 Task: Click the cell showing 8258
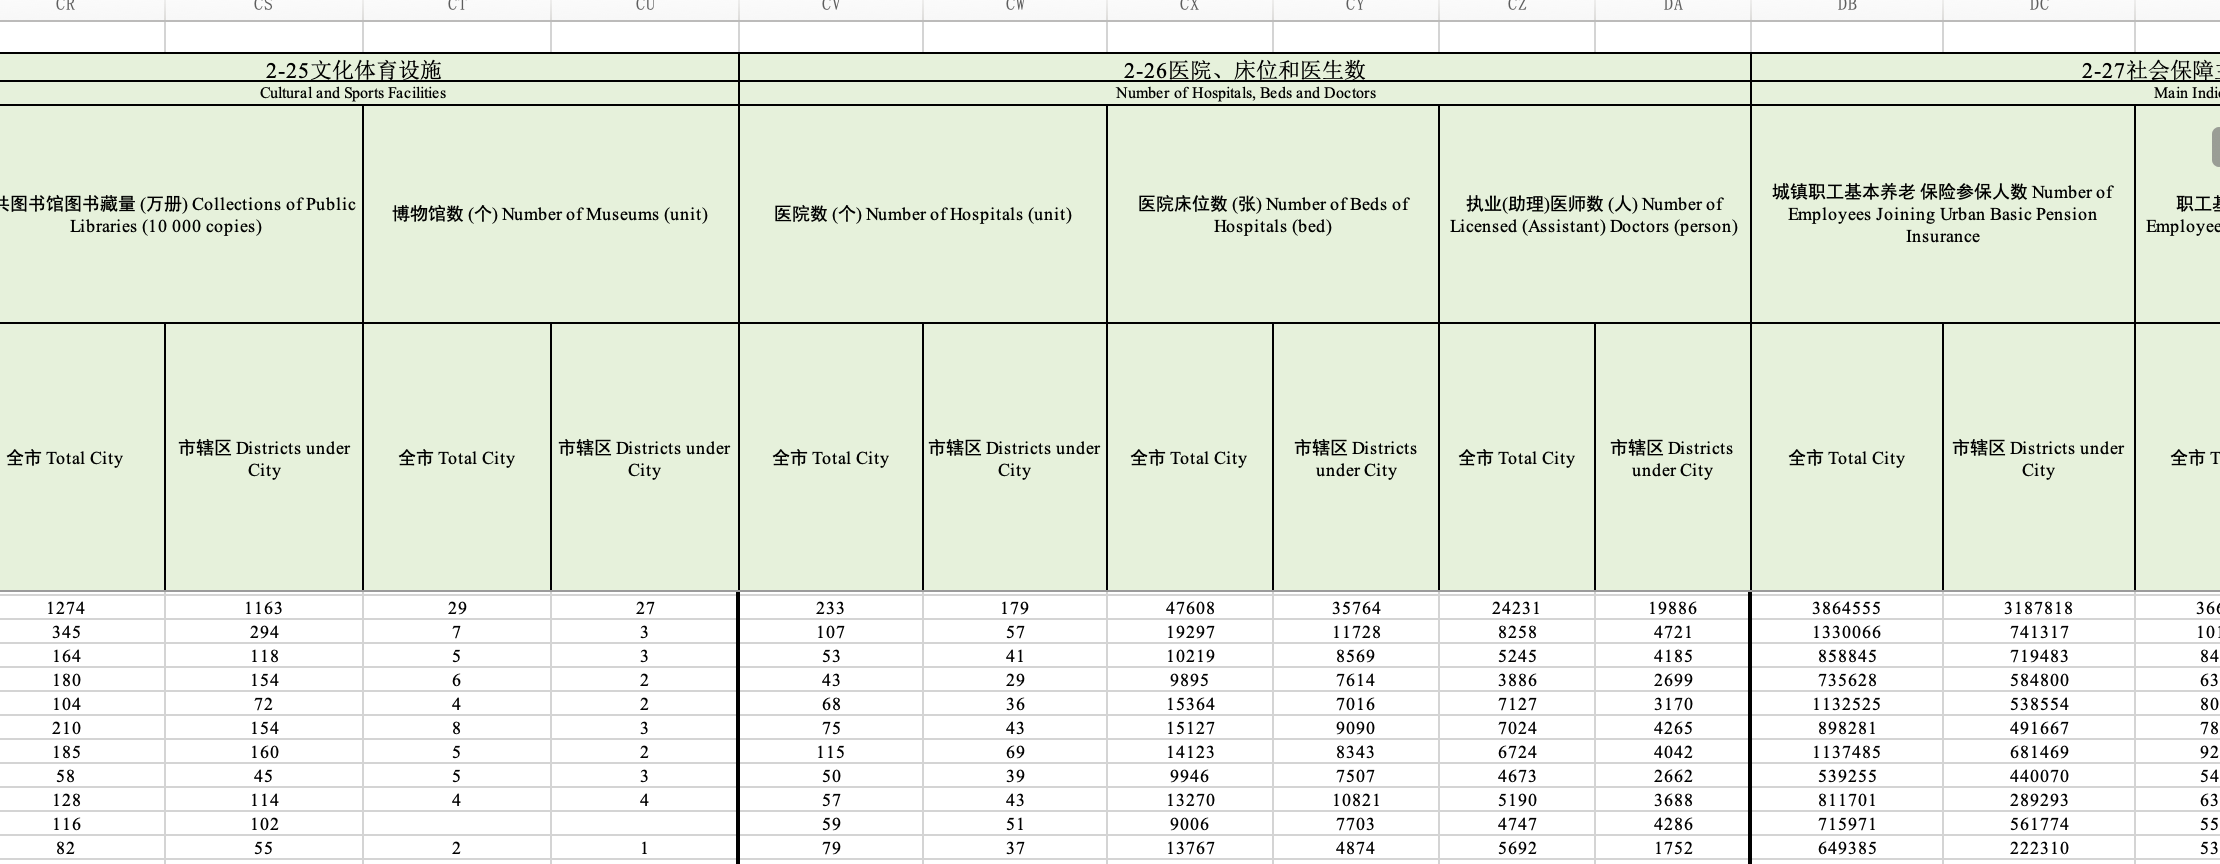[x=1517, y=632]
